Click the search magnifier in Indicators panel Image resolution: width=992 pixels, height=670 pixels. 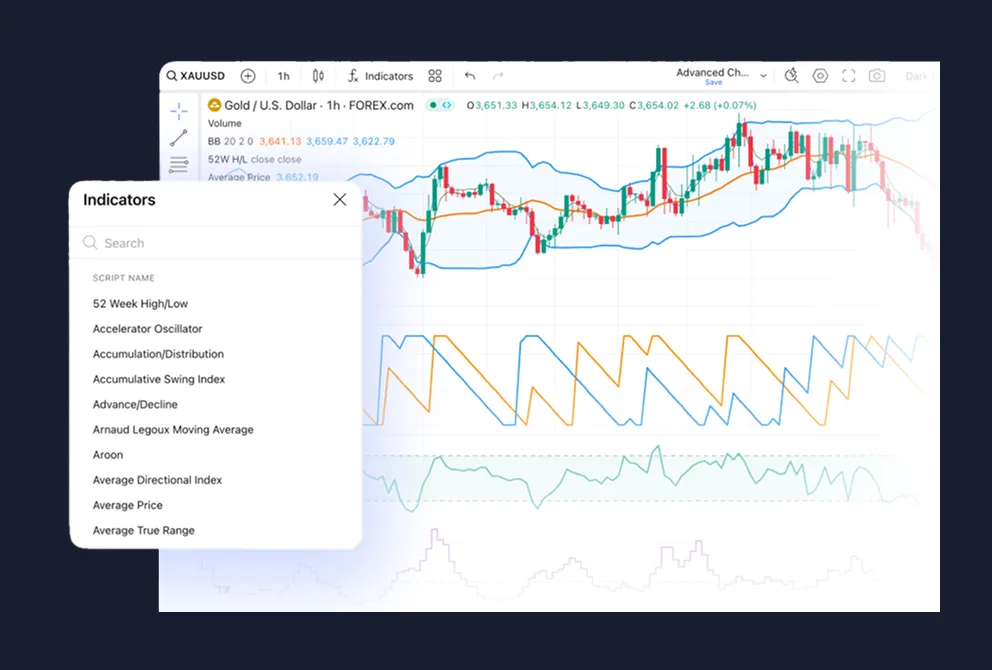coord(90,243)
